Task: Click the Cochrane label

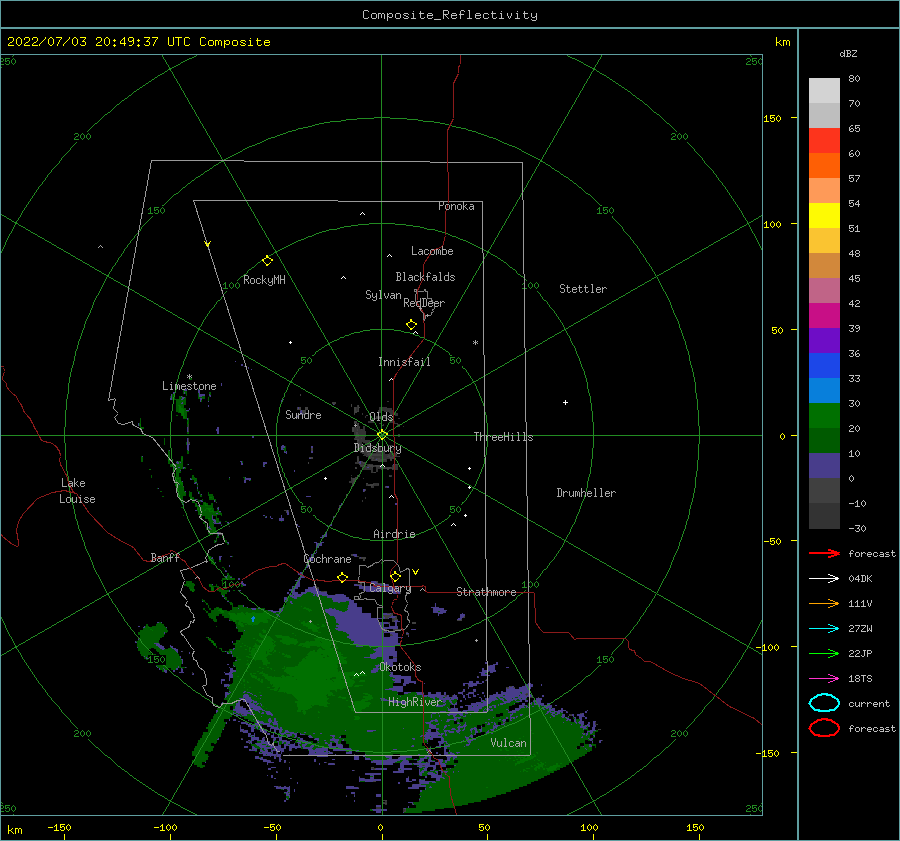Action: point(327,559)
